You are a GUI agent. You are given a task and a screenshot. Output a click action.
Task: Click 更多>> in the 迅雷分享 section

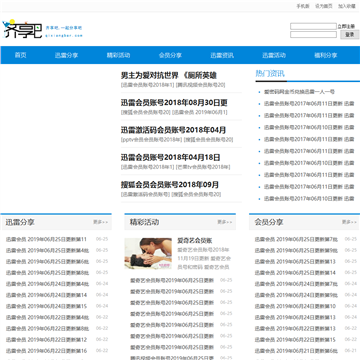point(101,222)
